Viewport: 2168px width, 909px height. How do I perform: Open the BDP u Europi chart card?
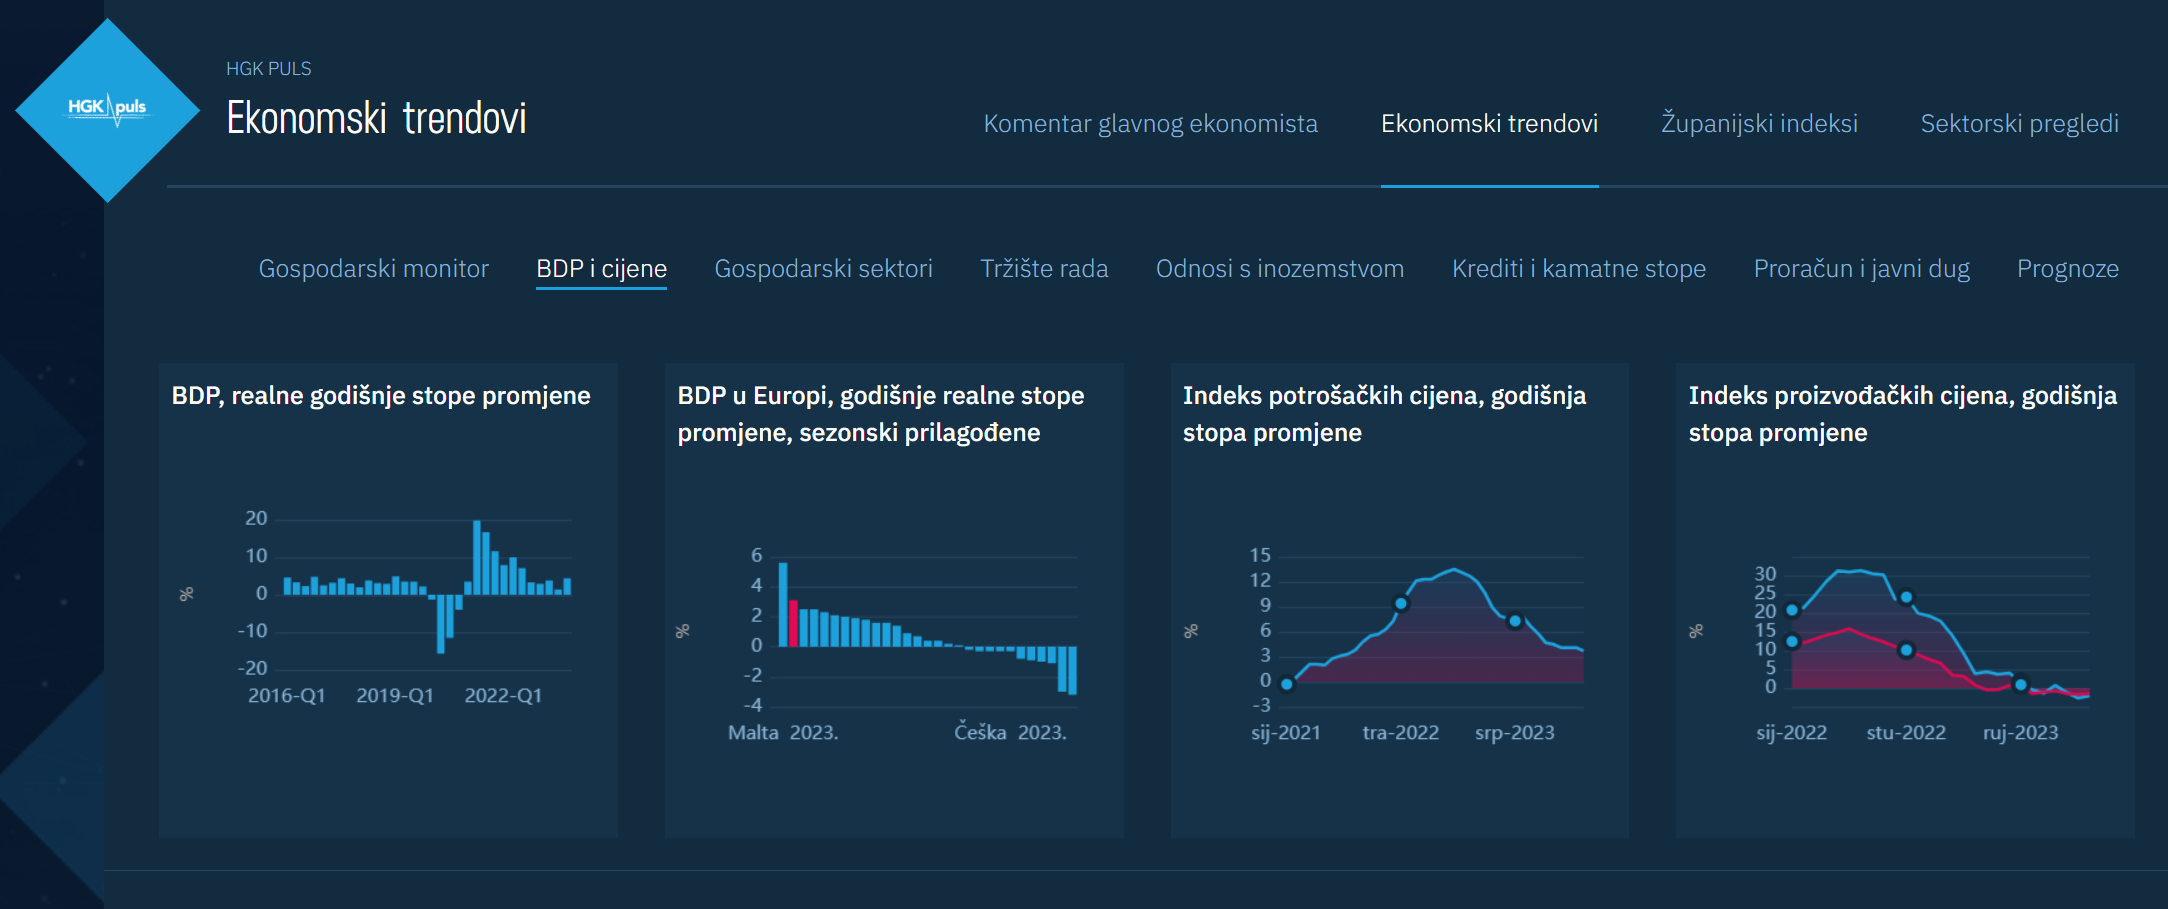pos(894,600)
